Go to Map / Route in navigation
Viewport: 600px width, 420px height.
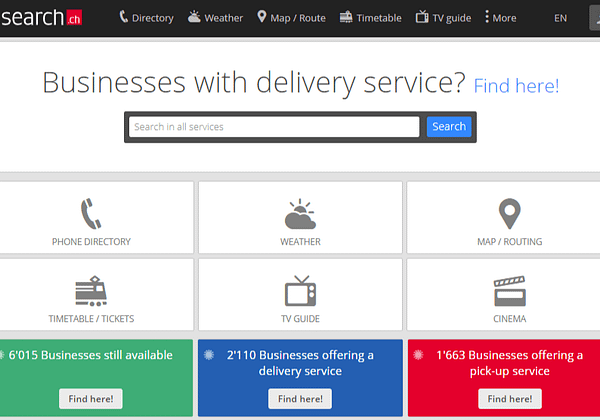click(x=291, y=17)
